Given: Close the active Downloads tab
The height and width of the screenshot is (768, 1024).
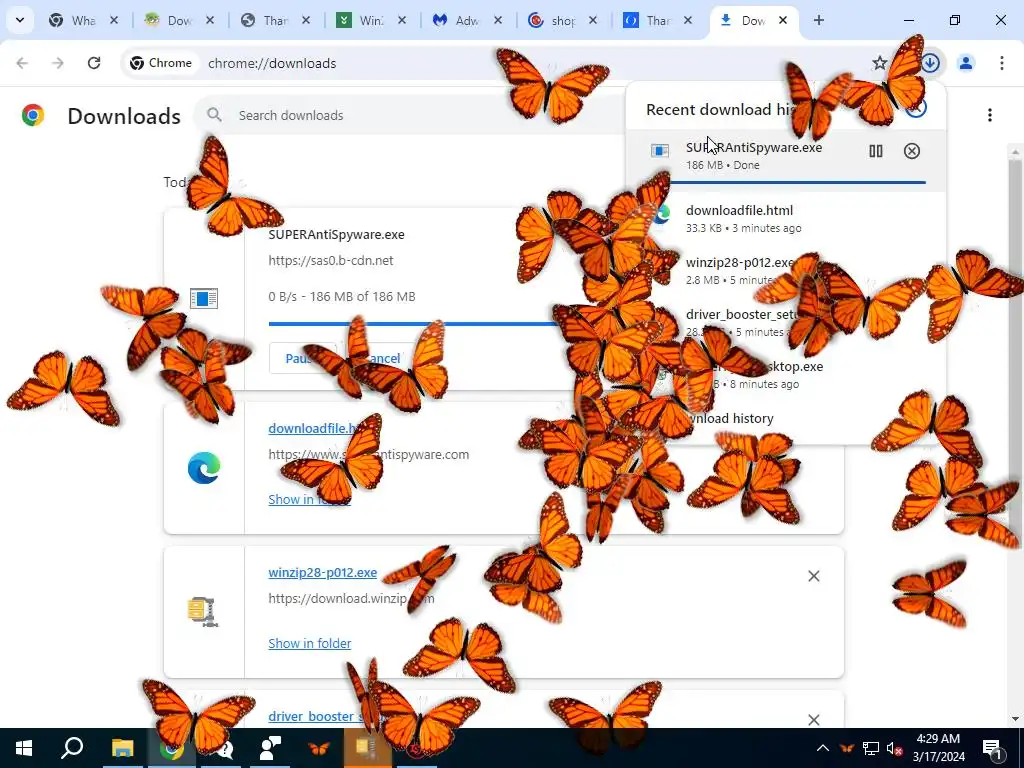Looking at the screenshot, I should [x=782, y=20].
